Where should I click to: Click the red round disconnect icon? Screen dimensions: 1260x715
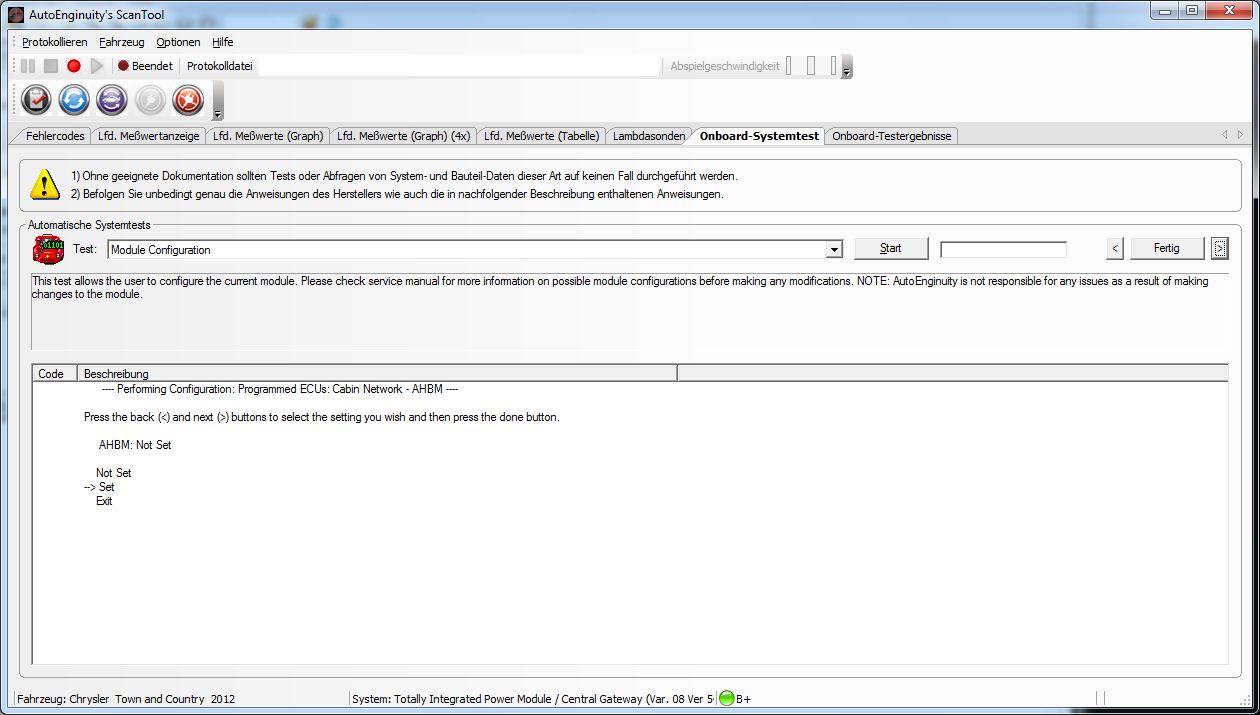tap(188, 100)
